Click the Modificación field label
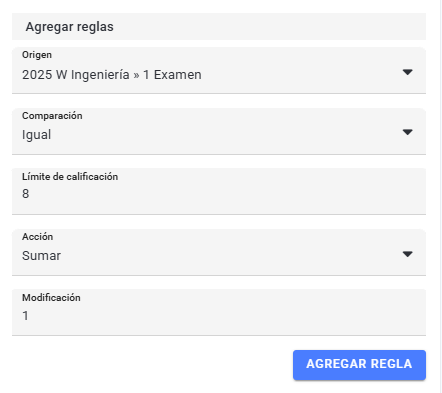Viewport: 442px width, 393px height. coord(51,298)
